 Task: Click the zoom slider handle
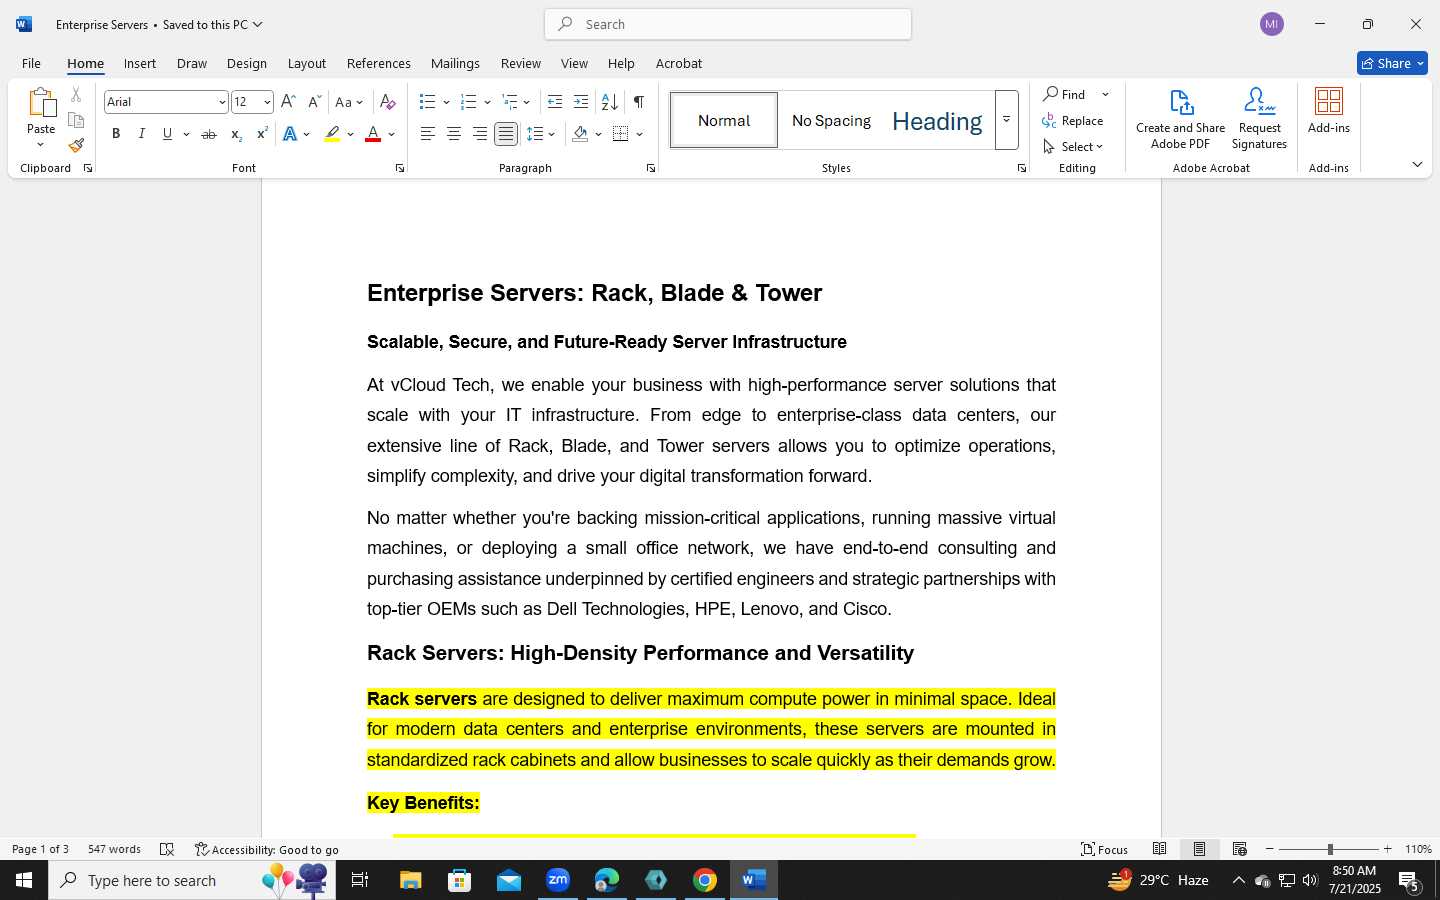[1330, 849]
